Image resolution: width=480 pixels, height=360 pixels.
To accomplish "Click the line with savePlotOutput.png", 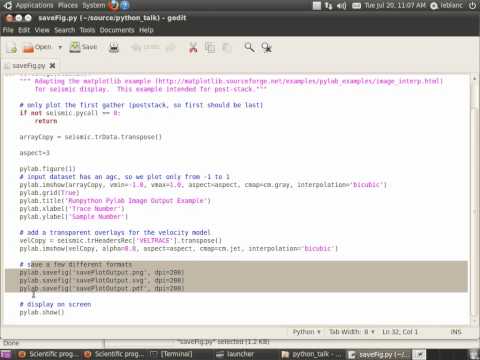I will point(102,272).
